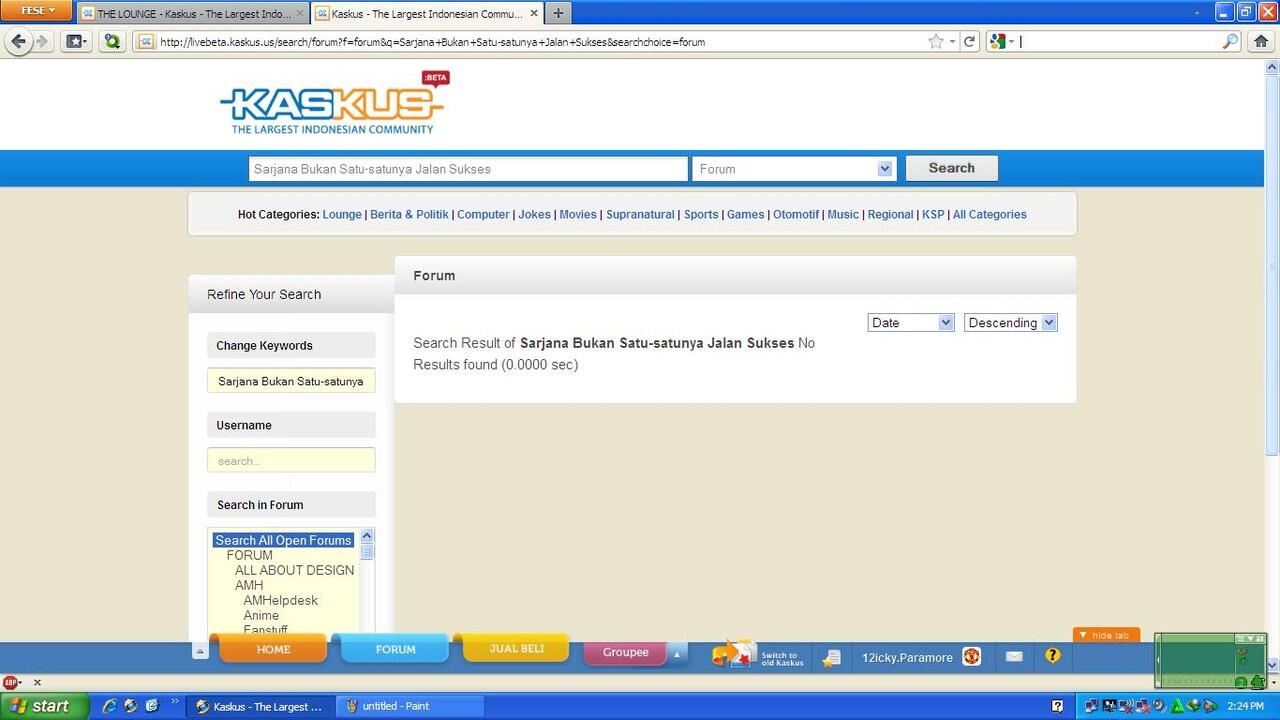
Task: Open the Movies category link
Action: point(578,214)
